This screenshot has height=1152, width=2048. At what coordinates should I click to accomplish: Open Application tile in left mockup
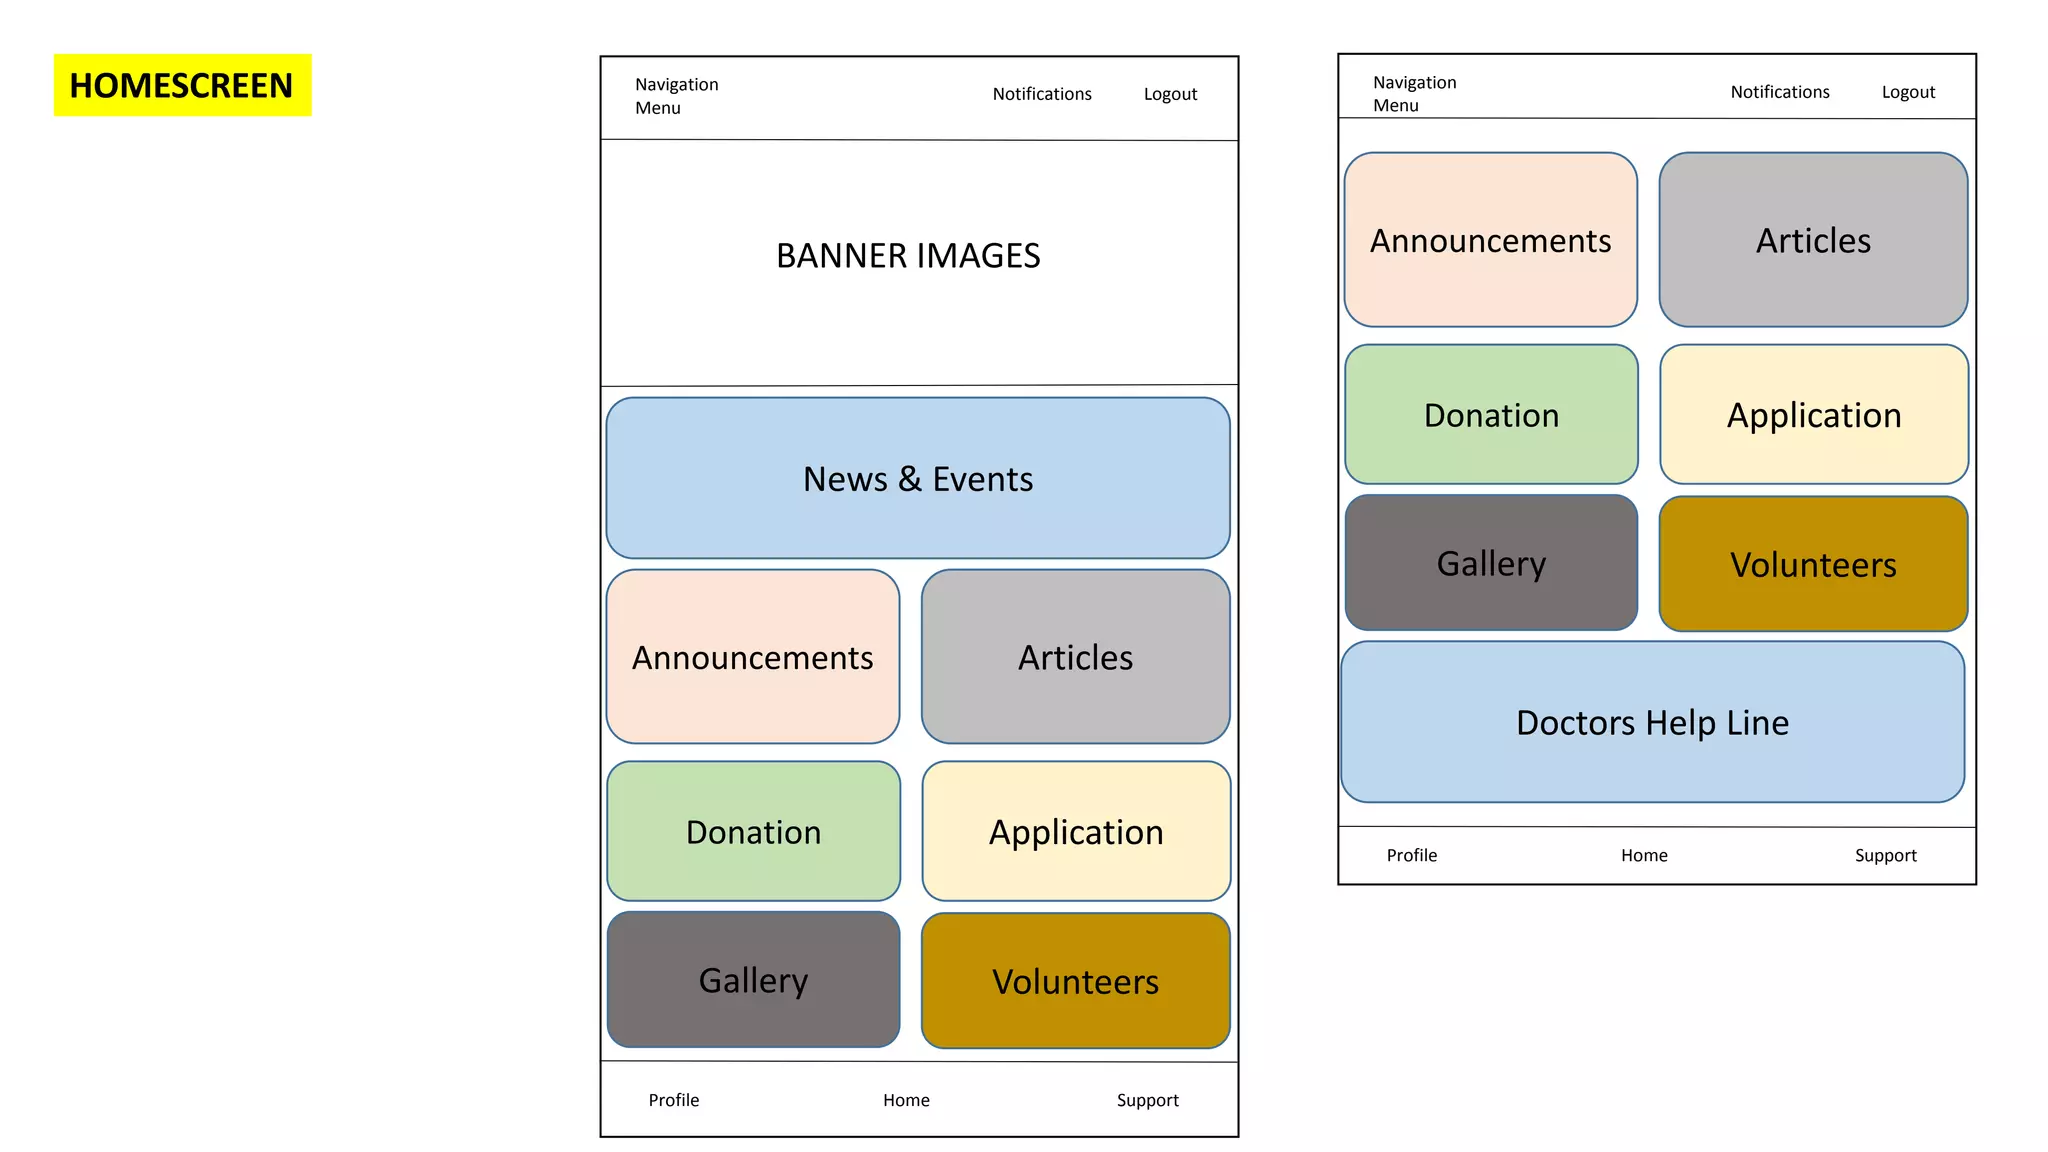1076,832
